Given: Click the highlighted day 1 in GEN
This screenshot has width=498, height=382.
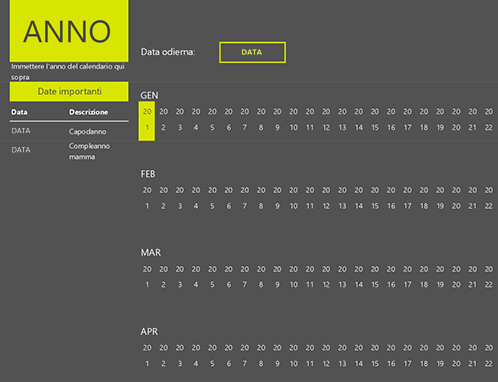Looking at the screenshot, I should coord(147,128).
